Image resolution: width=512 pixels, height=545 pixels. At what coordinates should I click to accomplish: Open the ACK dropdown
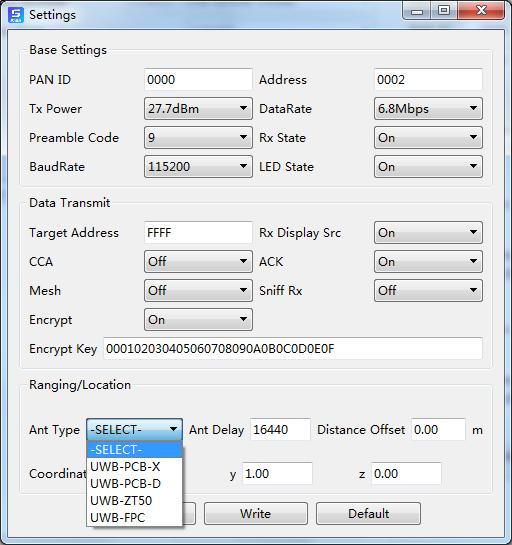428,261
